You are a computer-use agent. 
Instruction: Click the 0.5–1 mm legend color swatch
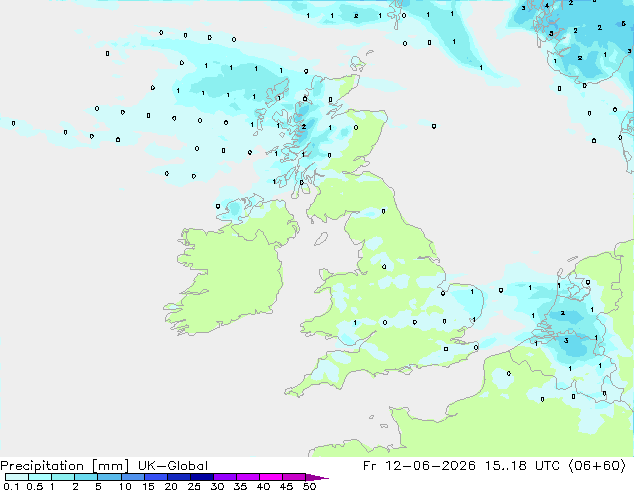(x=40, y=477)
